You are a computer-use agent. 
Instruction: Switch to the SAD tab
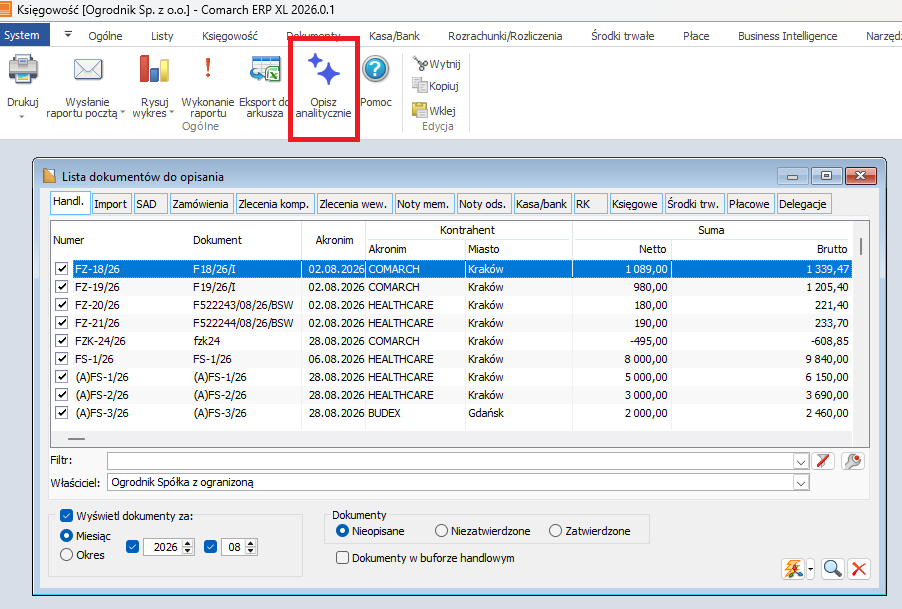150,204
